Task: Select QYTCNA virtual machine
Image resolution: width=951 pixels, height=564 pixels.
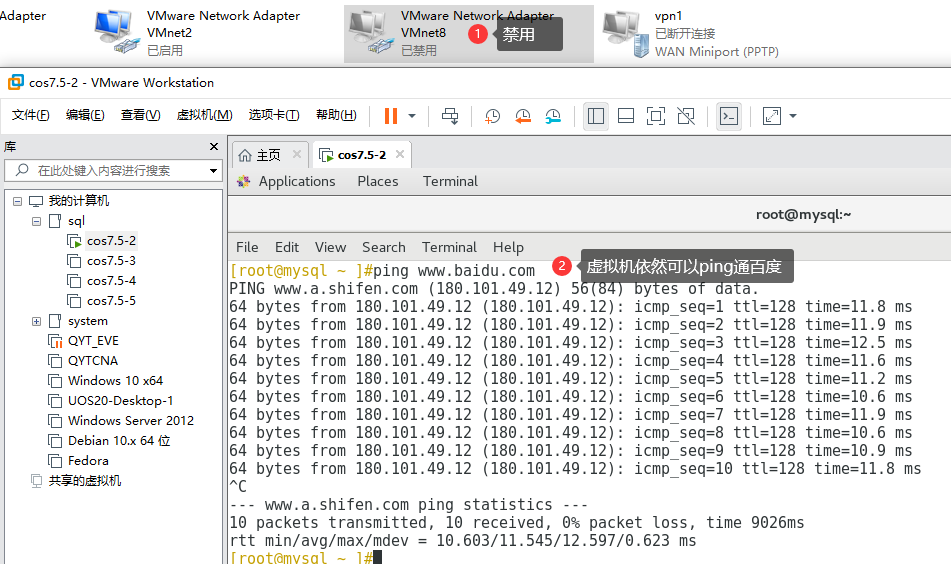Action: pos(93,361)
